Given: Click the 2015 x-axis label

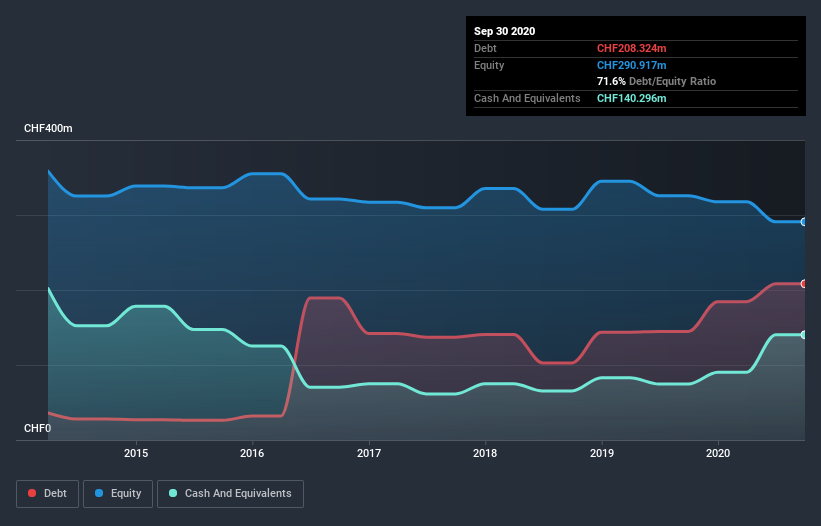Looking at the screenshot, I should point(136,453).
